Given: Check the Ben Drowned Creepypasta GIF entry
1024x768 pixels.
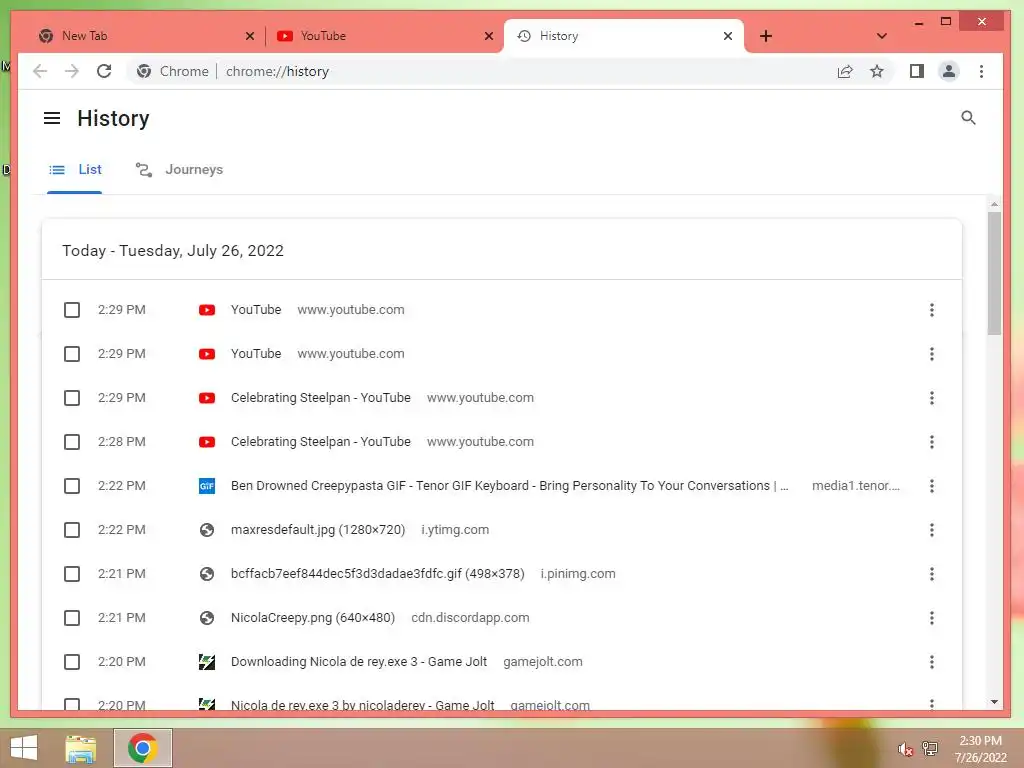Looking at the screenshot, I should click(72, 486).
